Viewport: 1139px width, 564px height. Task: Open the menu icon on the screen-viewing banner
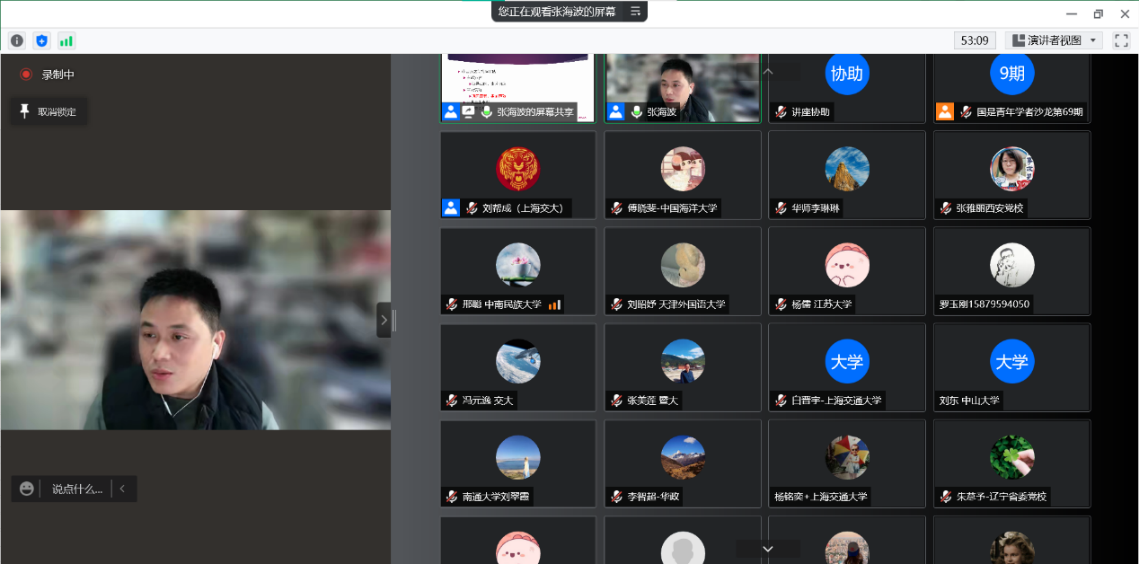tap(636, 11)
